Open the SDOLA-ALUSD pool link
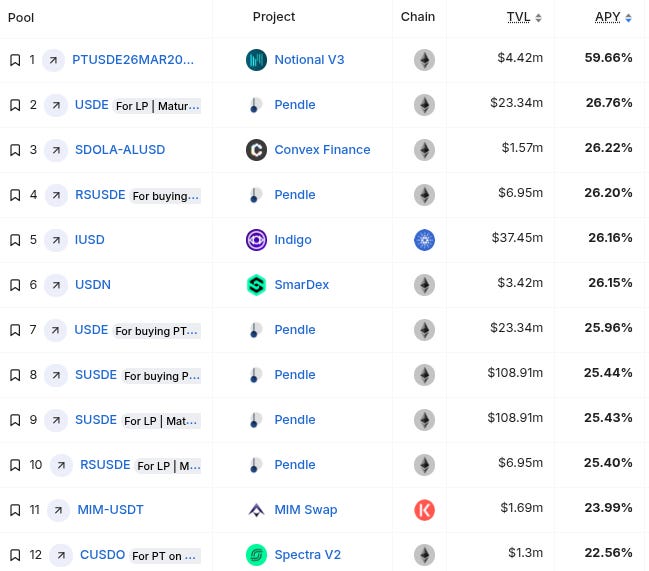 tap(120, 150)
